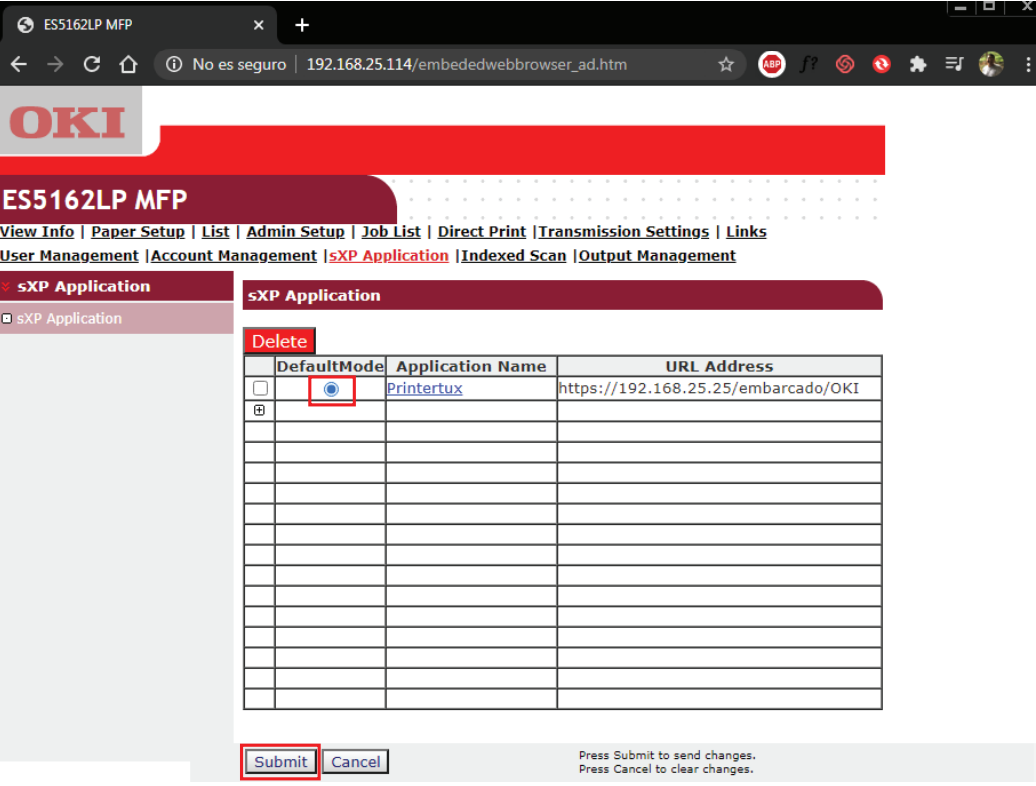
Task: Open the Admin Setup menu
Action: coord(295,231)
